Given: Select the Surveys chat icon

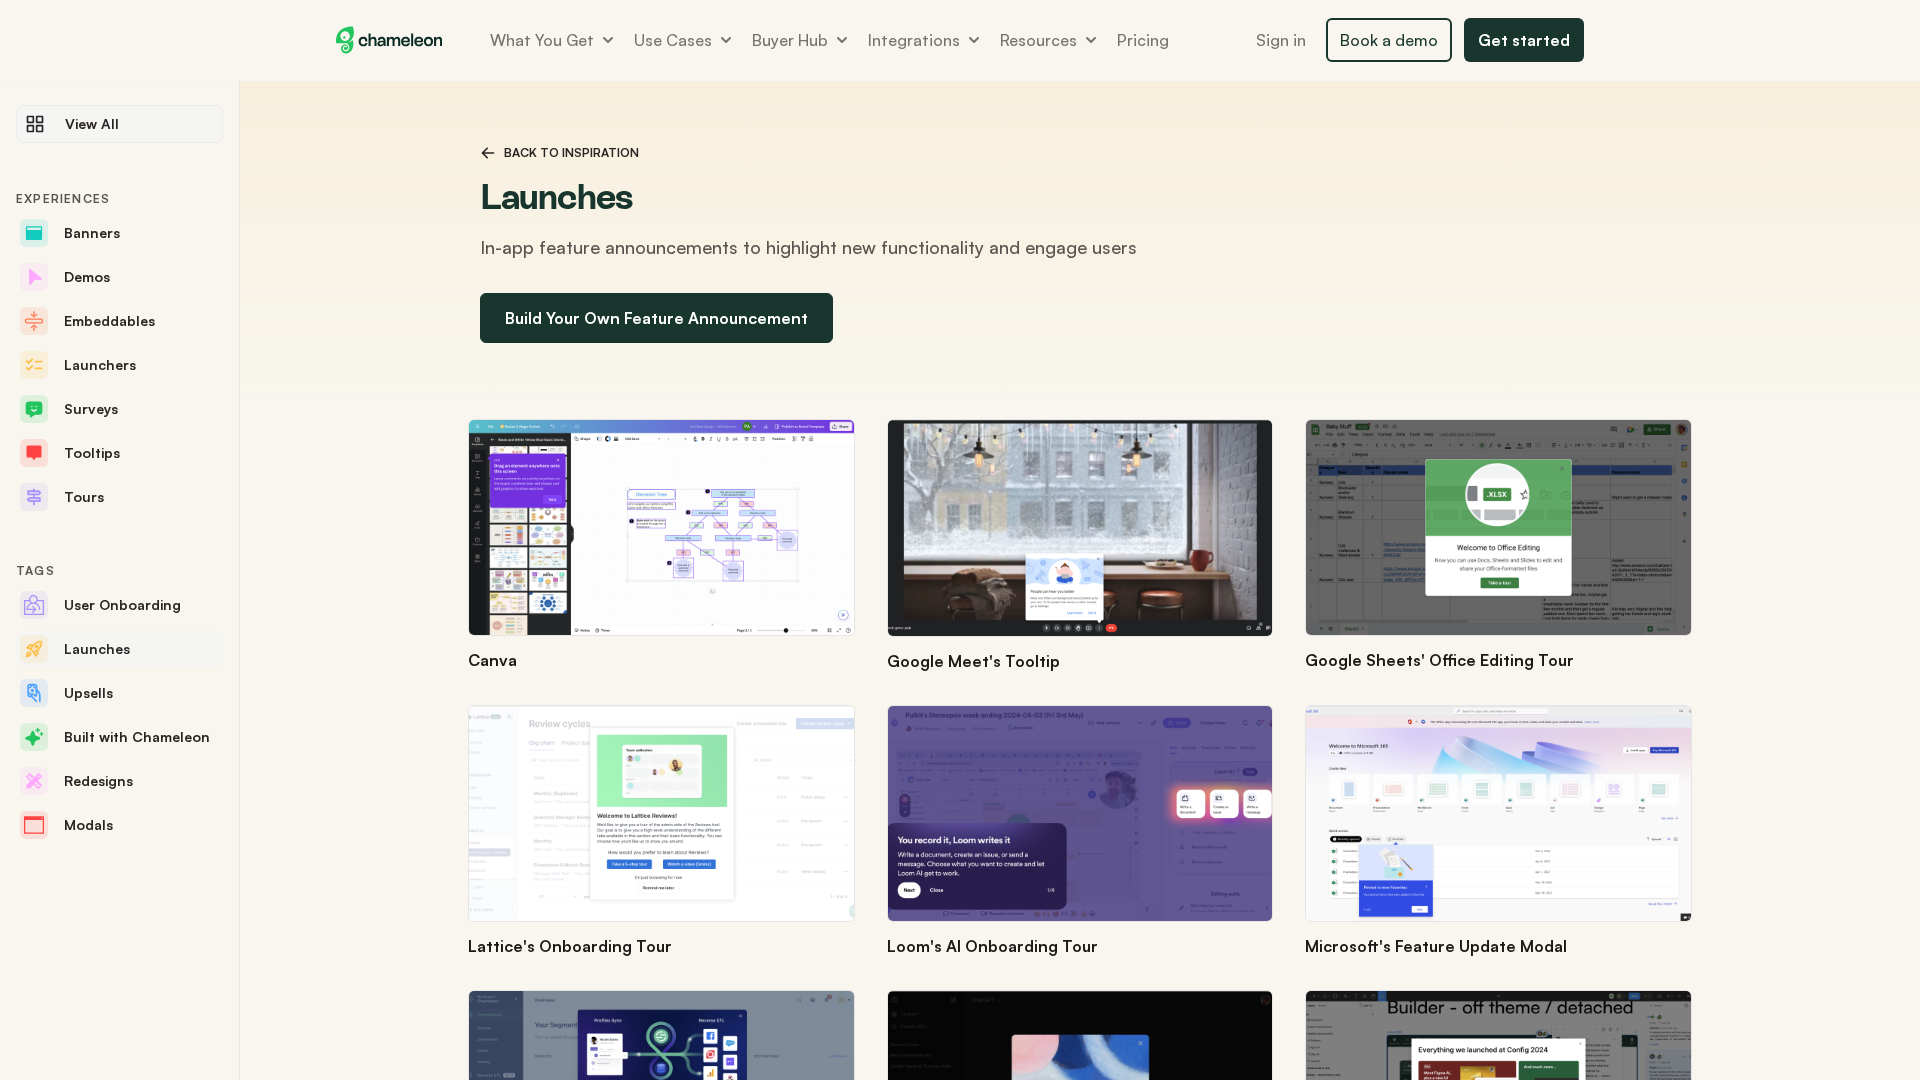Looking at the screenshot, I should coord(34,409).
